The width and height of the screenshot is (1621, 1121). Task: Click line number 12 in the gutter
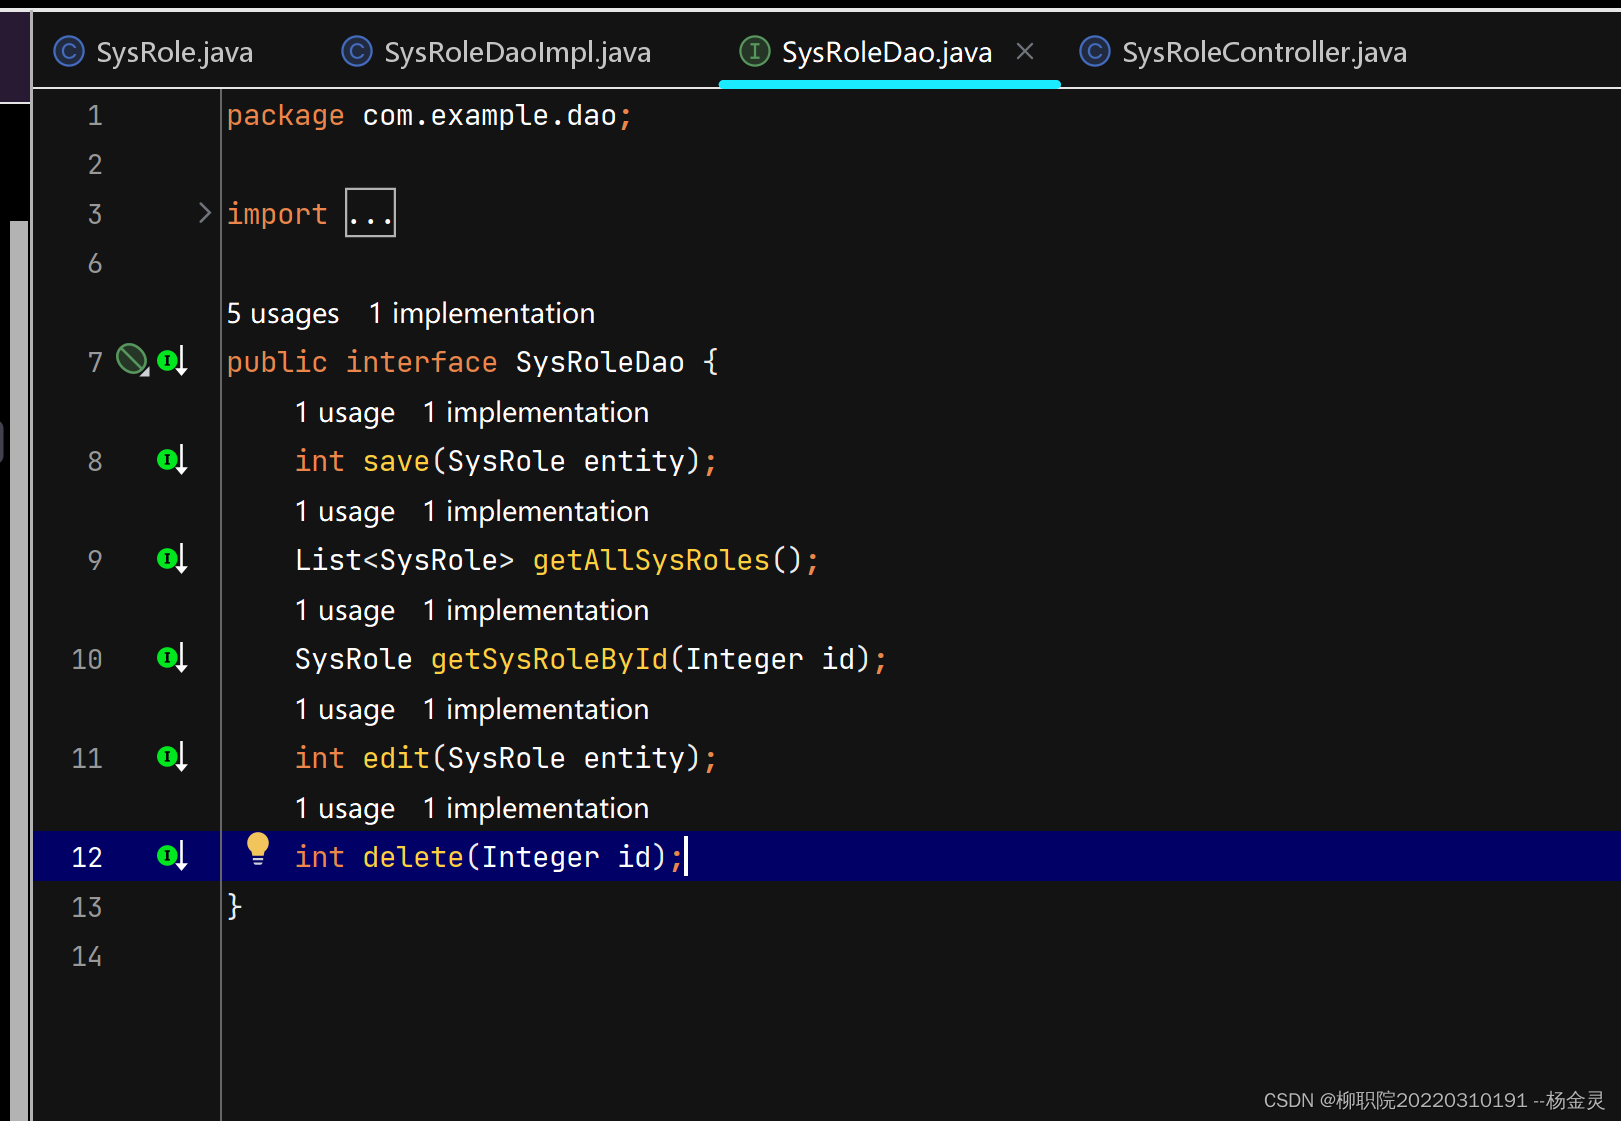pyautogui.click(x=87, y=856)
